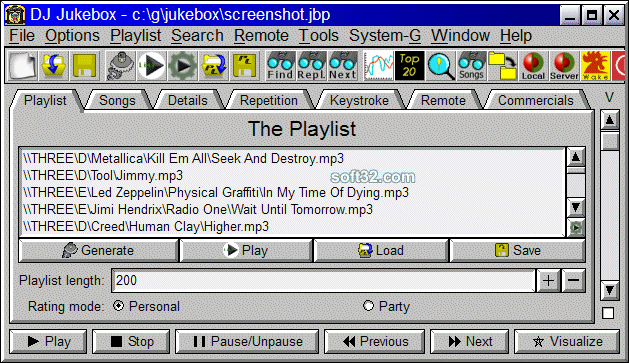This screenshot has width=629, height=363.
Task: Click the Load playlist PL folder icon
Action: coord(213,65)
